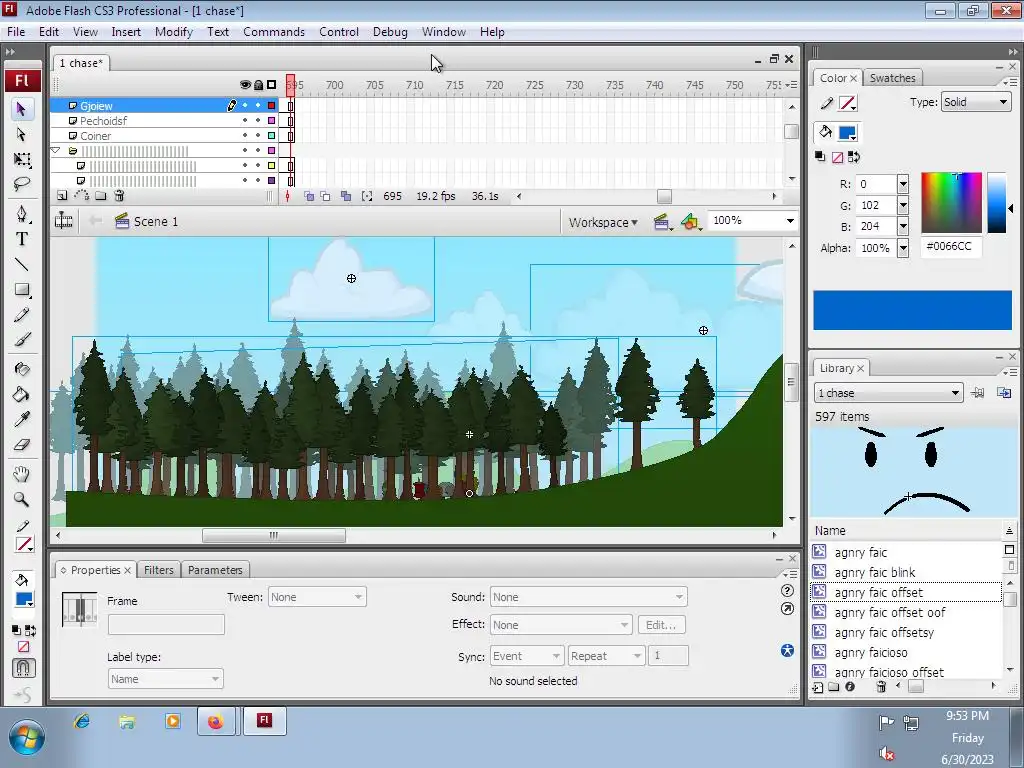Click the frame label input field
Screen dimensions: 1024x768
(x=166, y=624)
